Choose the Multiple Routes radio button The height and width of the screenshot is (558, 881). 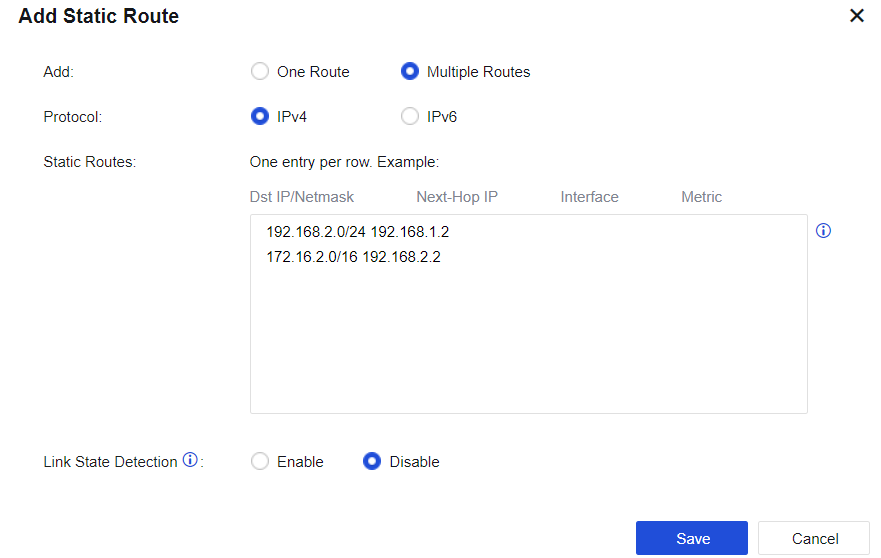(x=410, y=72)
